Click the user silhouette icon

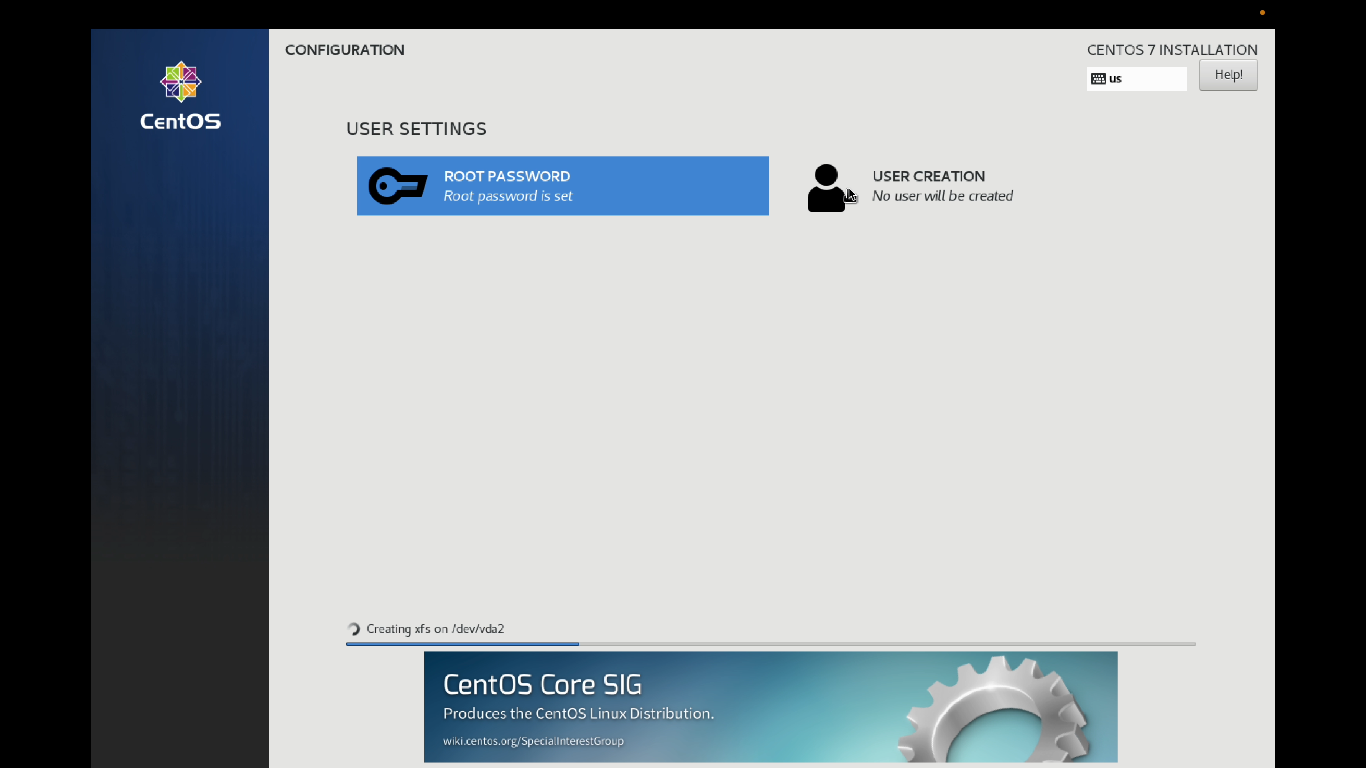click(827, 188)
